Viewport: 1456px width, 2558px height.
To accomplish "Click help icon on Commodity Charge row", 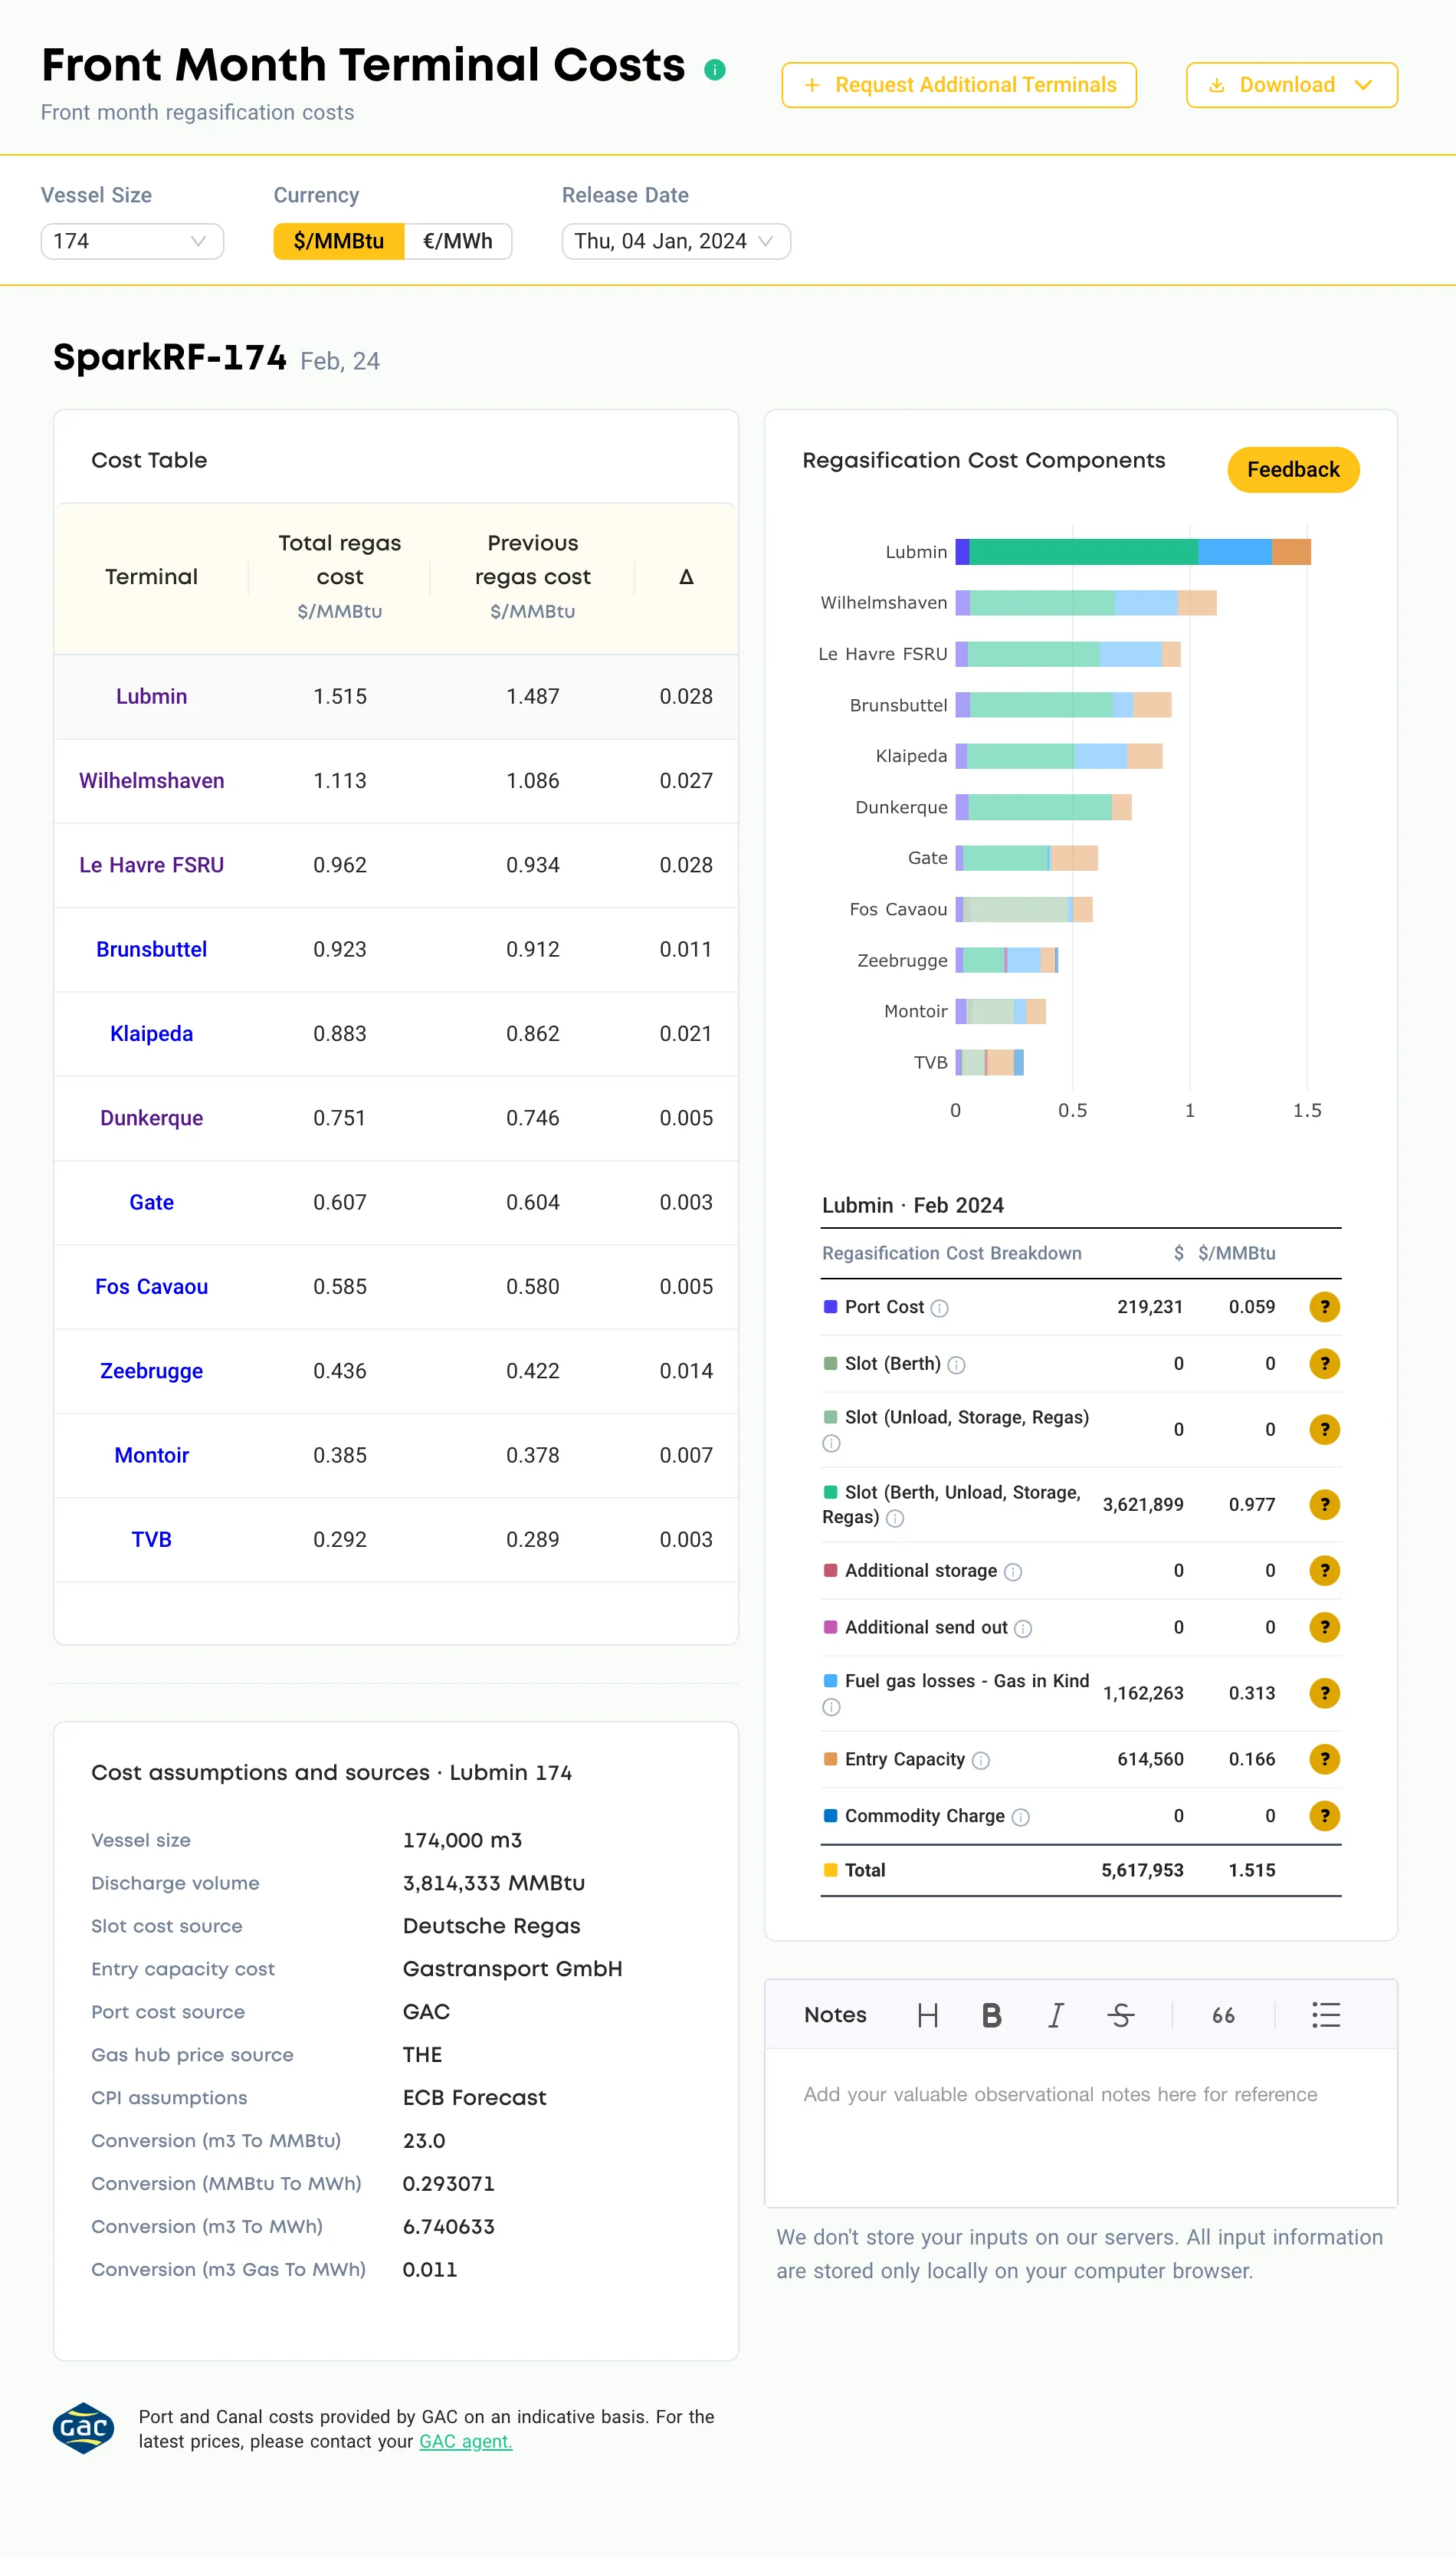I will (1324, 1816).
